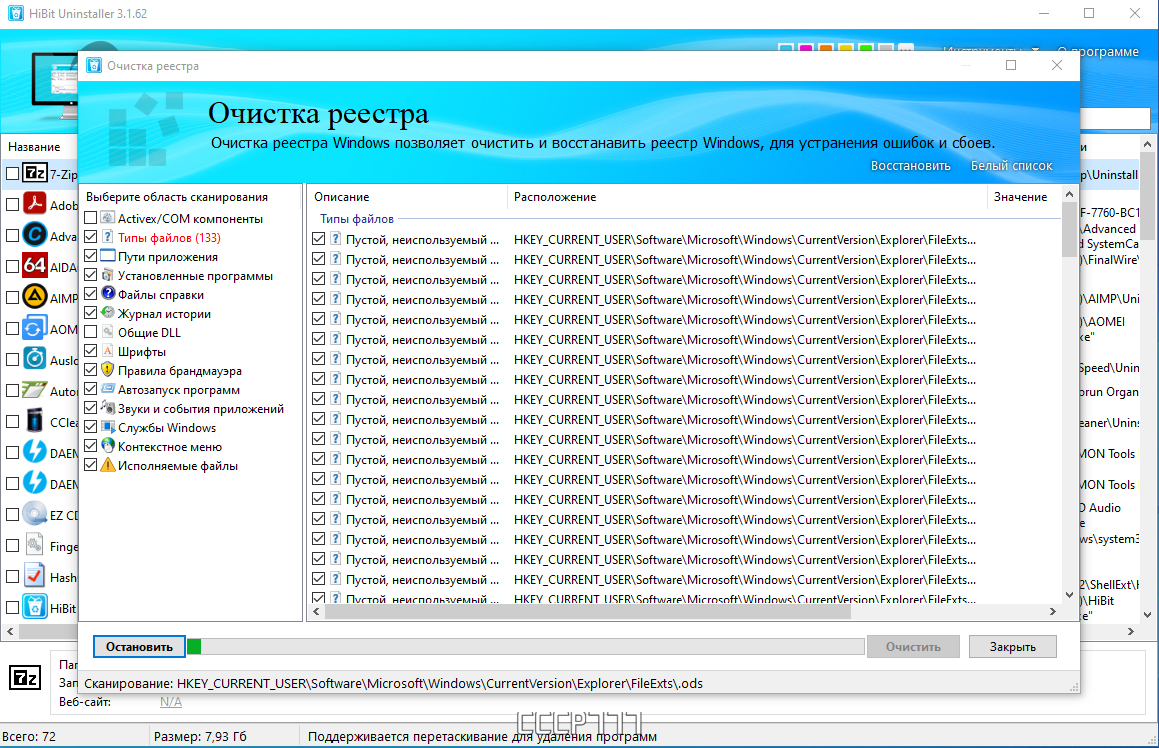The width and height of the screenshot is (1159, 748).
Task: Open the О программе menu
Action: [1098, 51]
